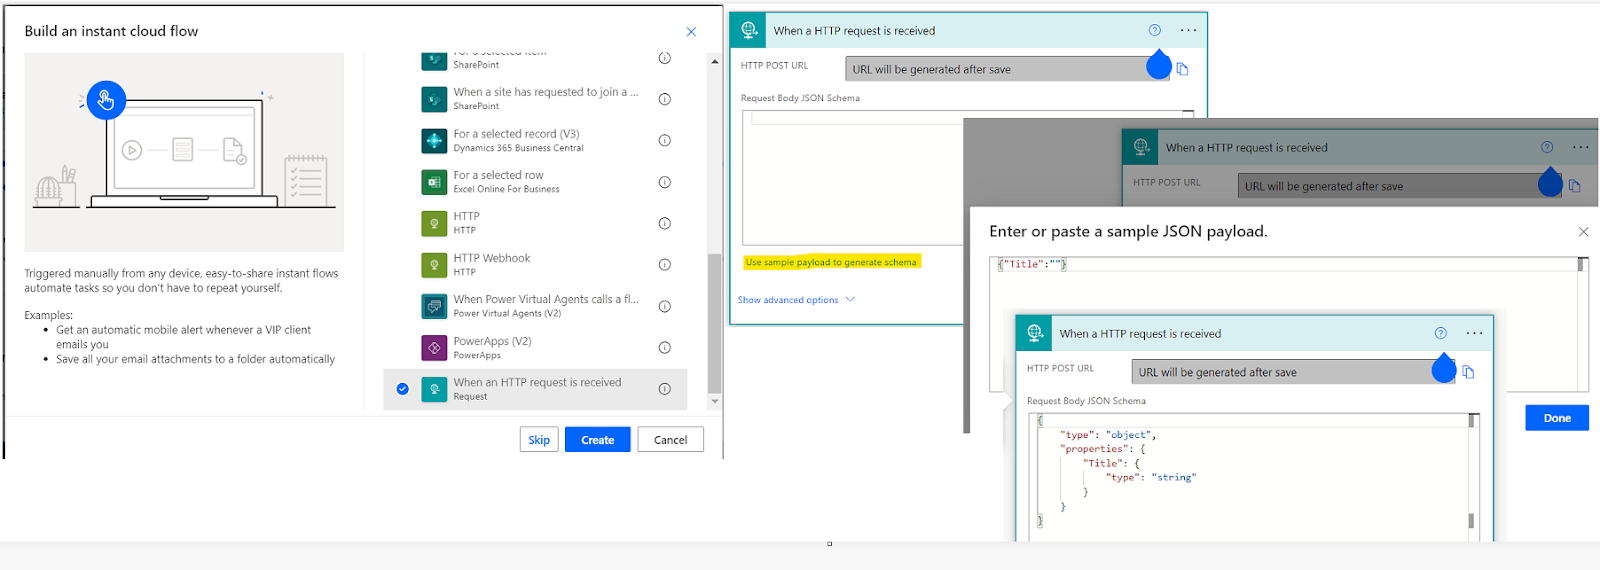Click globe icon on top HTTP request card
The image size is (1600, 570).
click(749, 31)
